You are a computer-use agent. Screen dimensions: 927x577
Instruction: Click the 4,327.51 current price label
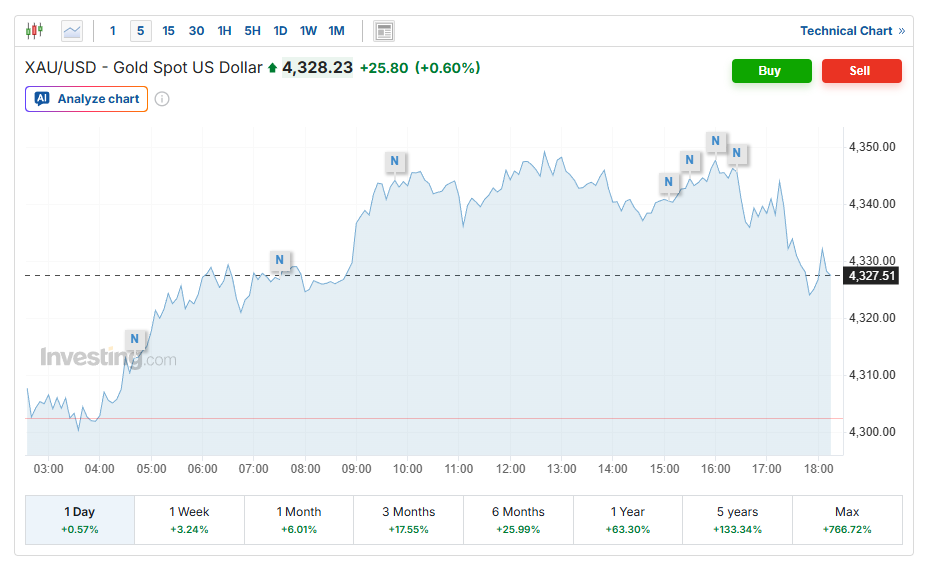(x=871, y=275)
